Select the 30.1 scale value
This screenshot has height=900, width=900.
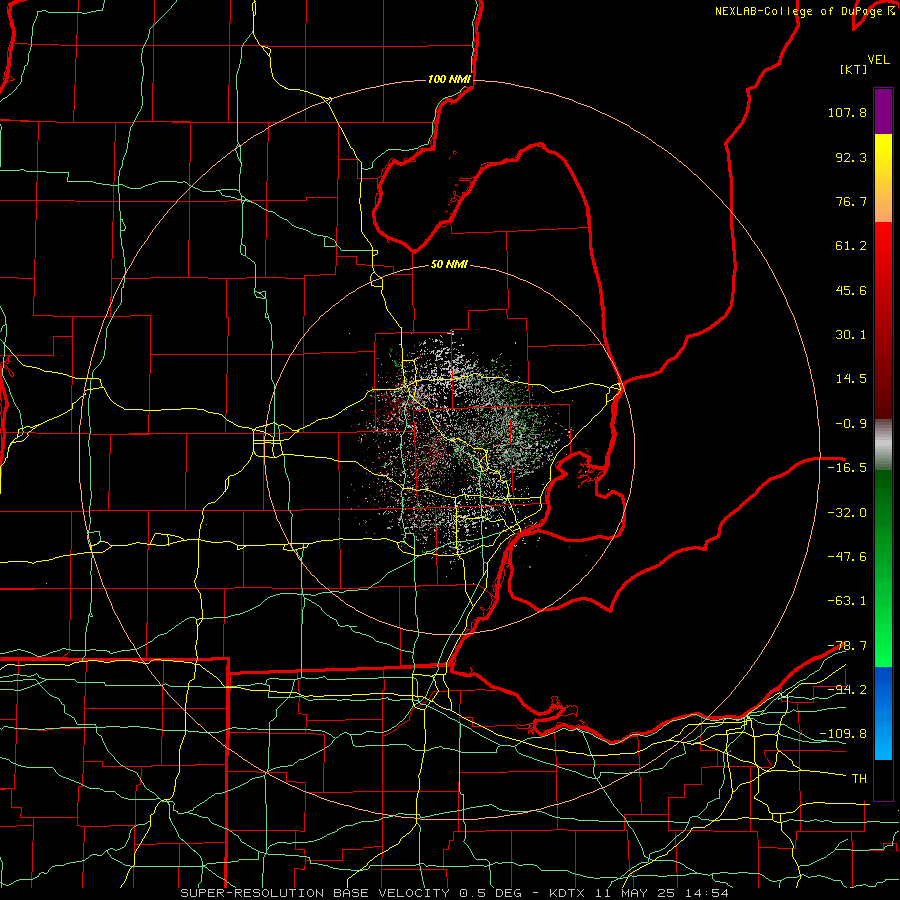click(851, 335)
